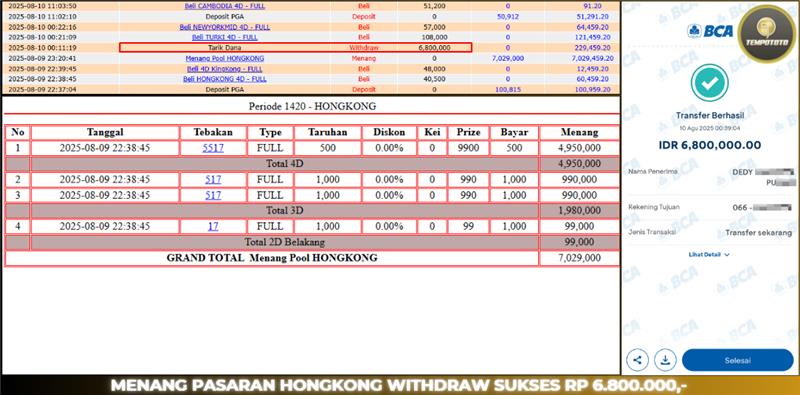The width and height of the screenshot is (800, 395).
Task: Click the BCA share icon button
Action: (x=637, y=360)
